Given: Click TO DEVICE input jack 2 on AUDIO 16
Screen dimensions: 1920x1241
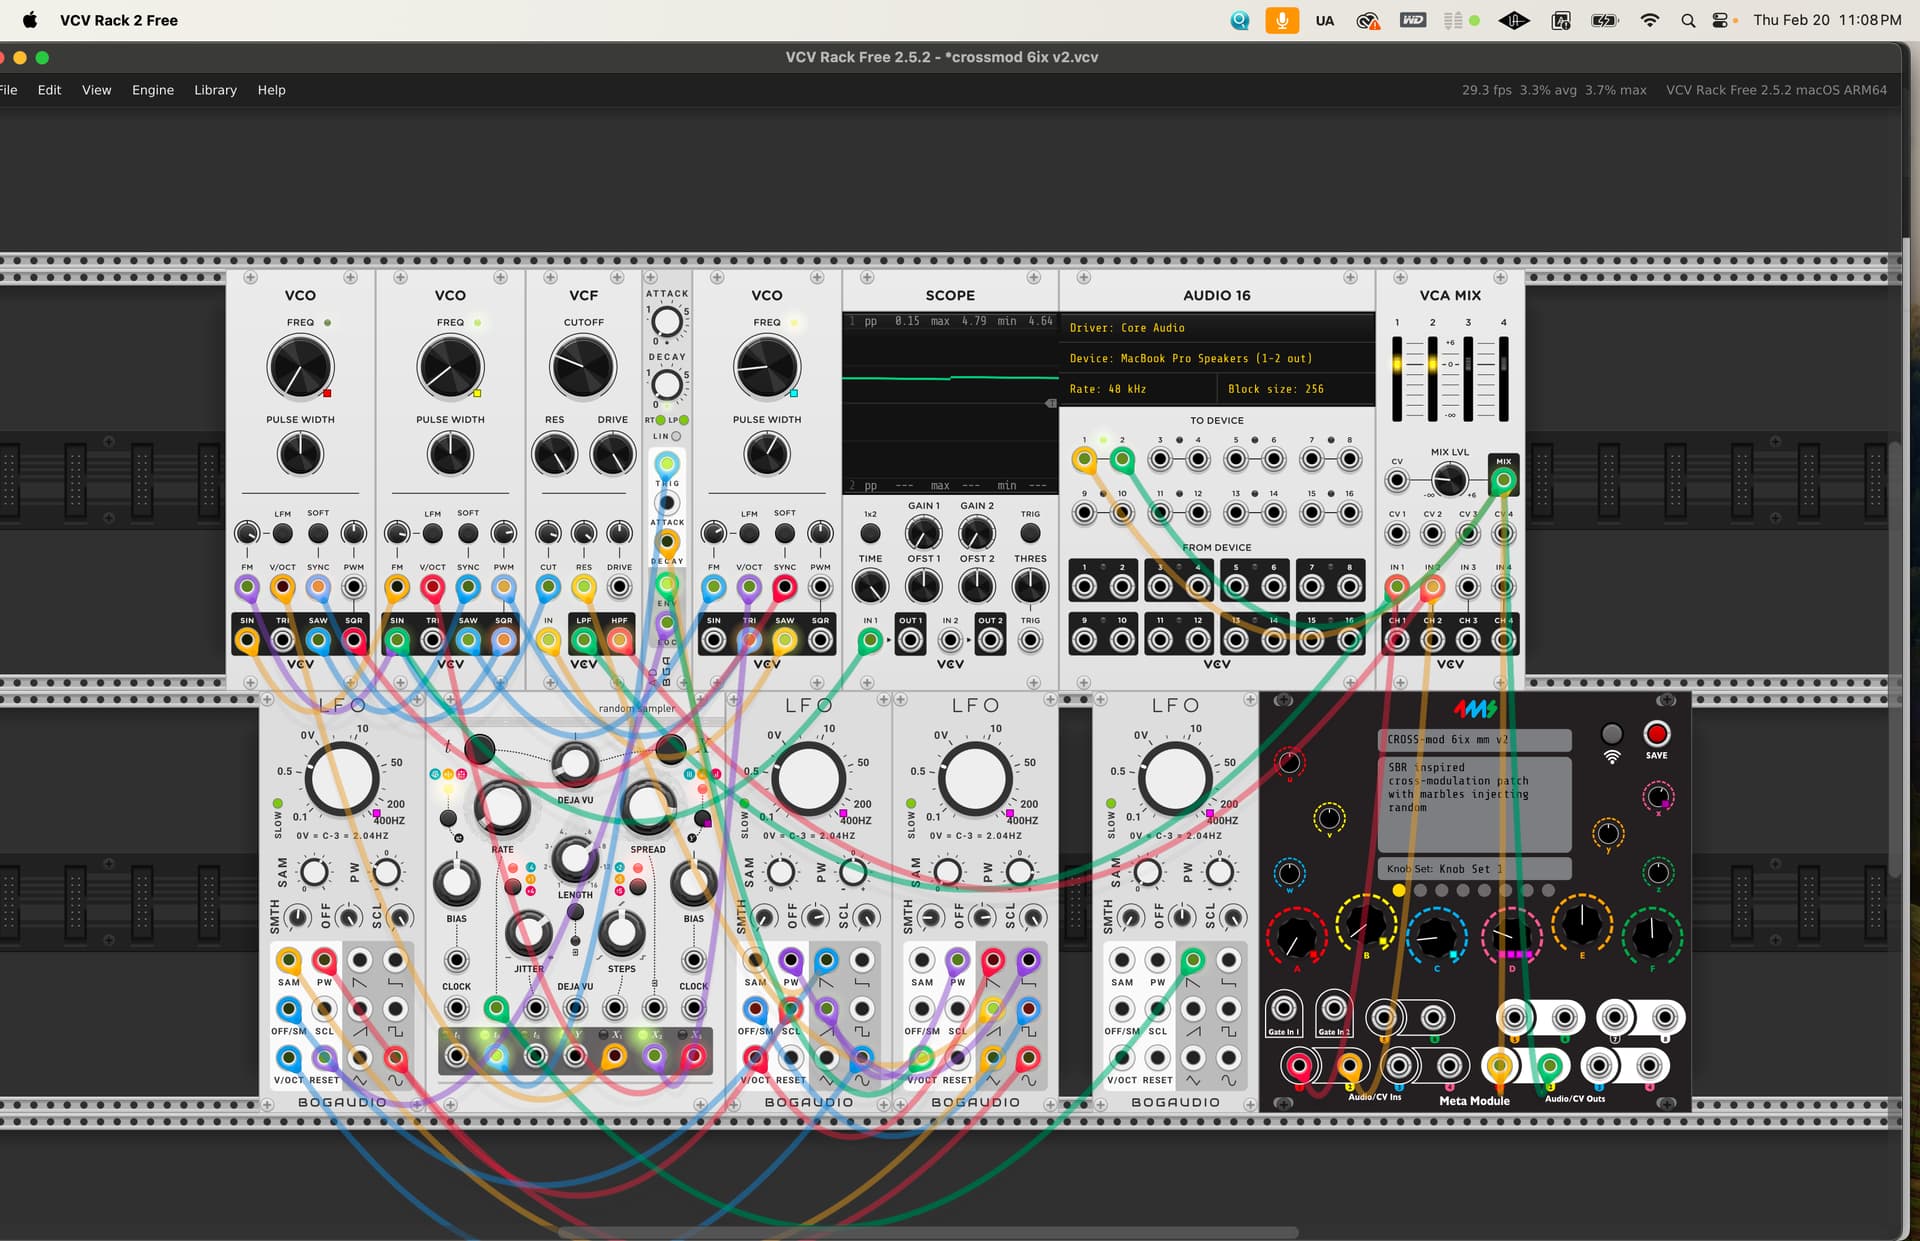Looking at the screenshot, I should (x=1122, y=460).
